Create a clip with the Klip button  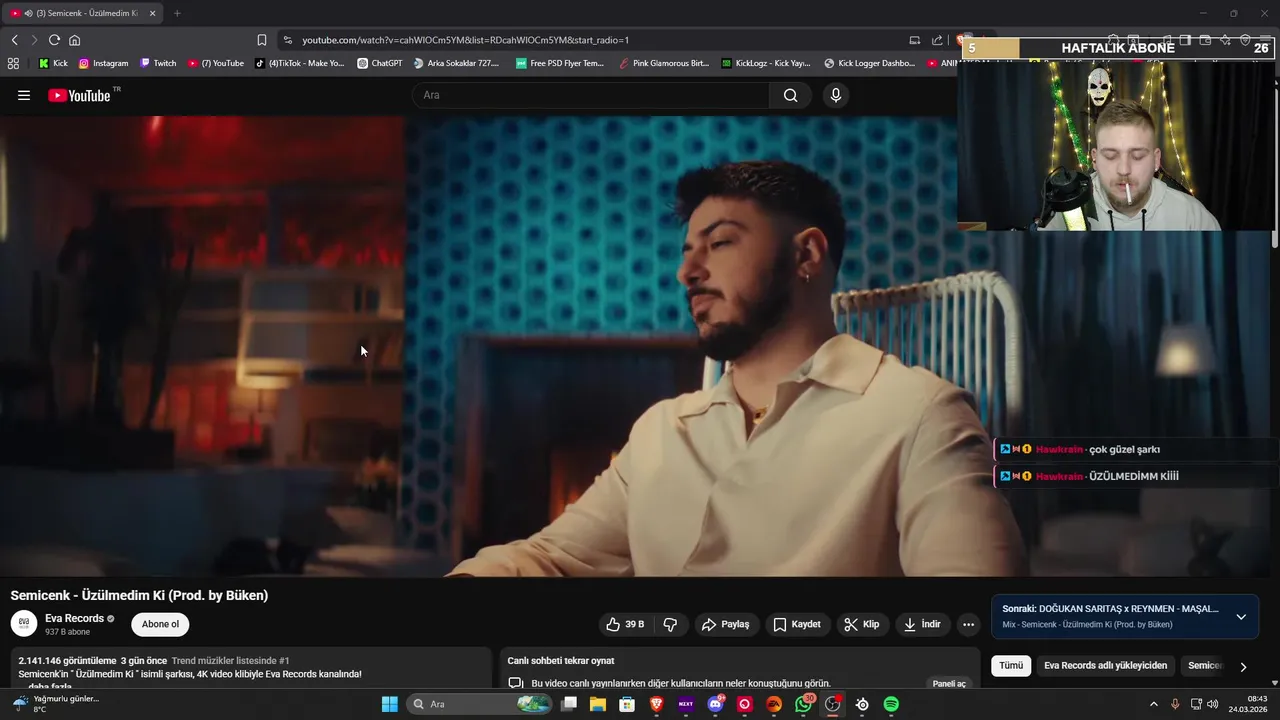tap(862, 624)
